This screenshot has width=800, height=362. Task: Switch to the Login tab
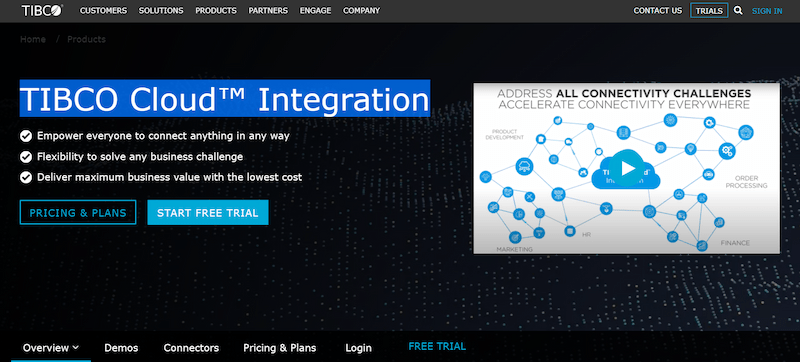359,348
